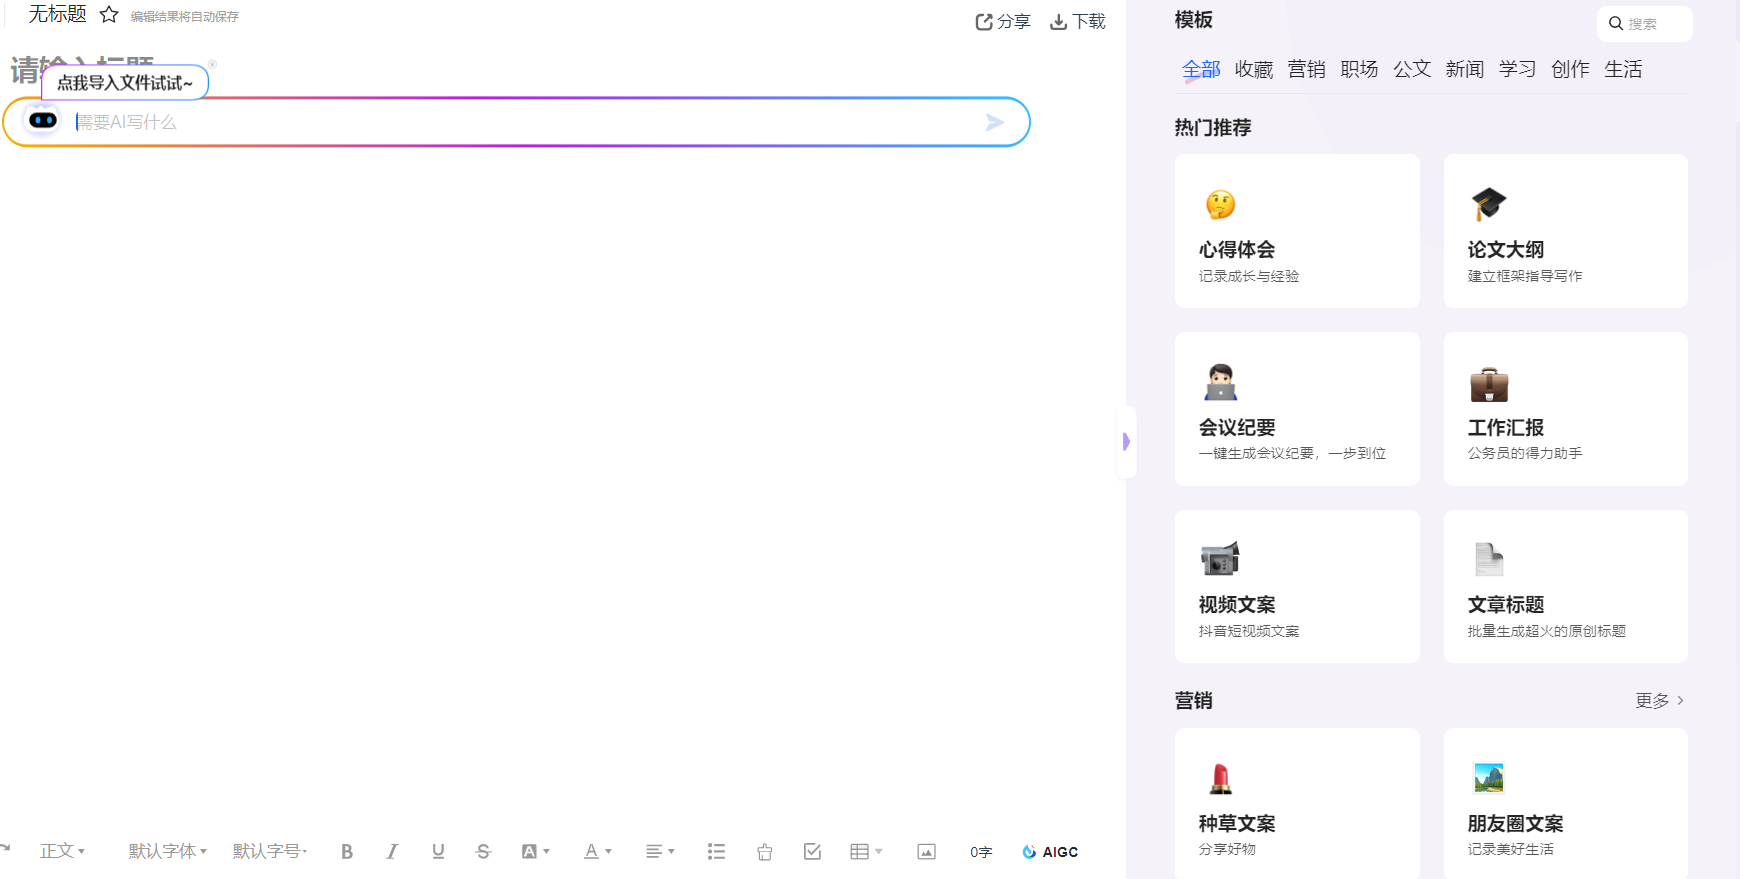This screenshot has height=879, width=1740.
Task: Insert a checkbox task list
Action: click(x=812, y=852)
